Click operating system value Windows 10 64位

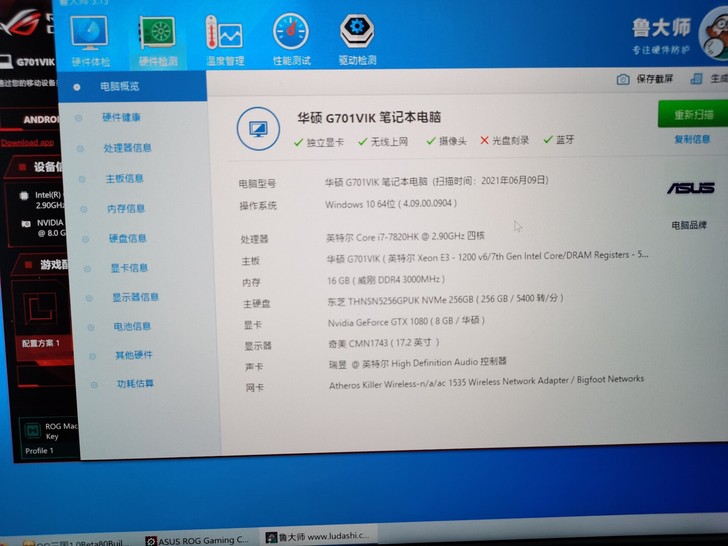(x=391, y=204)
